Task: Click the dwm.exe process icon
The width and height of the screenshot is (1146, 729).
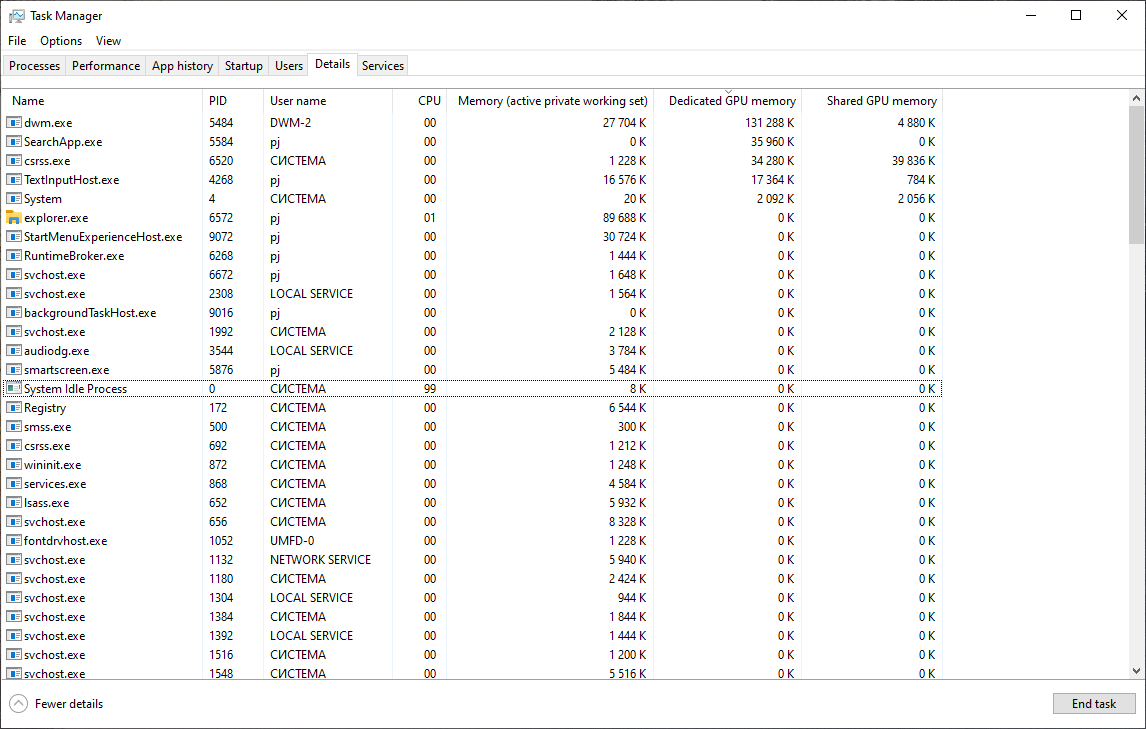Action: point(14,122)
